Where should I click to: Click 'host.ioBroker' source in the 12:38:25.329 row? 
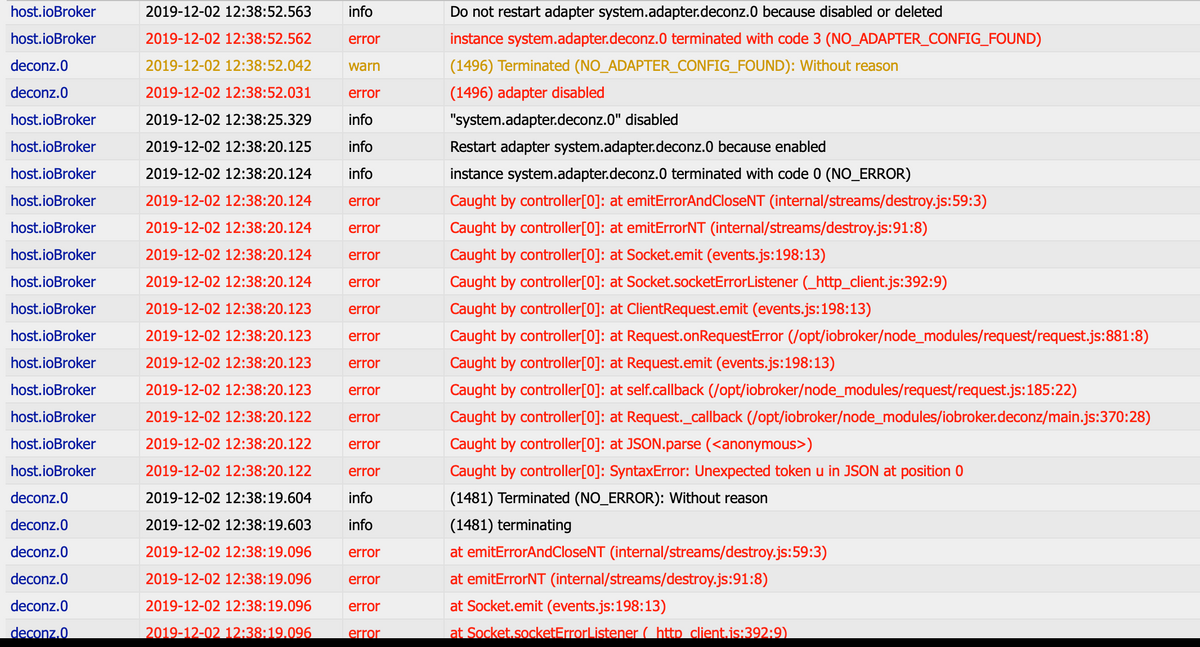53,120
